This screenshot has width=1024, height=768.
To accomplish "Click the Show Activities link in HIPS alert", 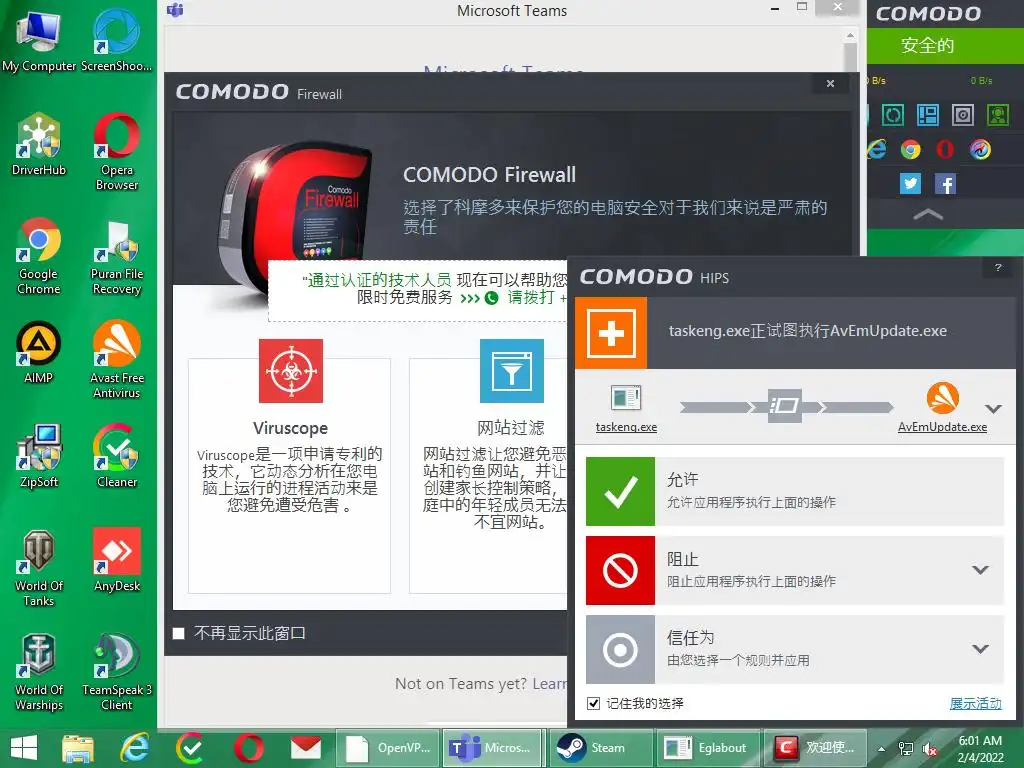I will 975,703.
